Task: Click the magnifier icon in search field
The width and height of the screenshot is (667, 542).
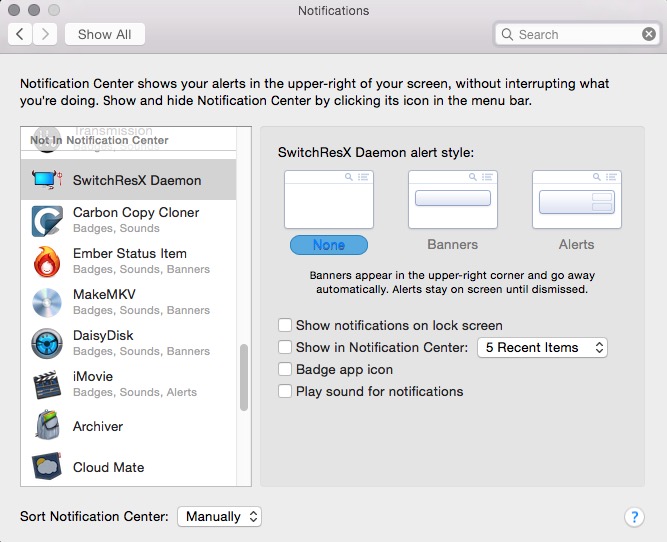Action: (x=507, y=34)
